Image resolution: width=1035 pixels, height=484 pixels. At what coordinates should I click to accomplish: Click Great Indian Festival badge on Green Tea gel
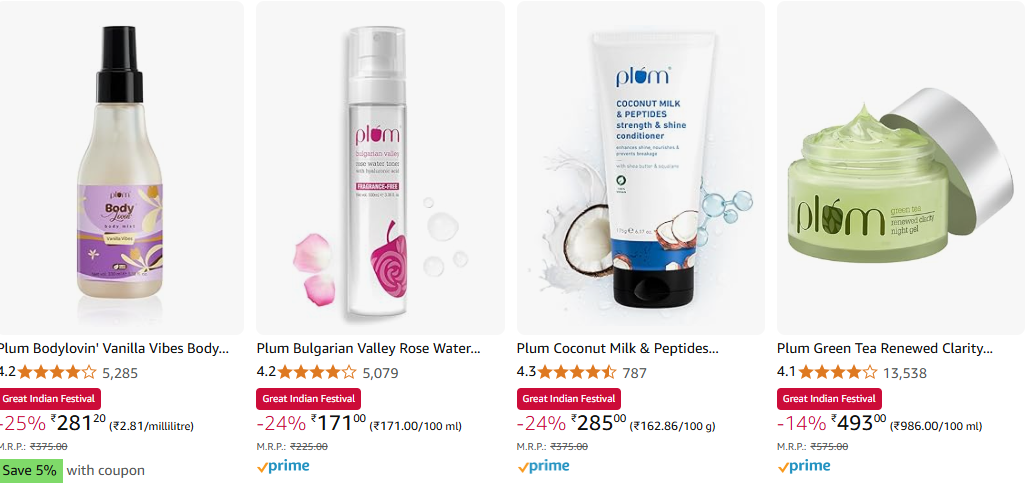(x=829, y=399)
